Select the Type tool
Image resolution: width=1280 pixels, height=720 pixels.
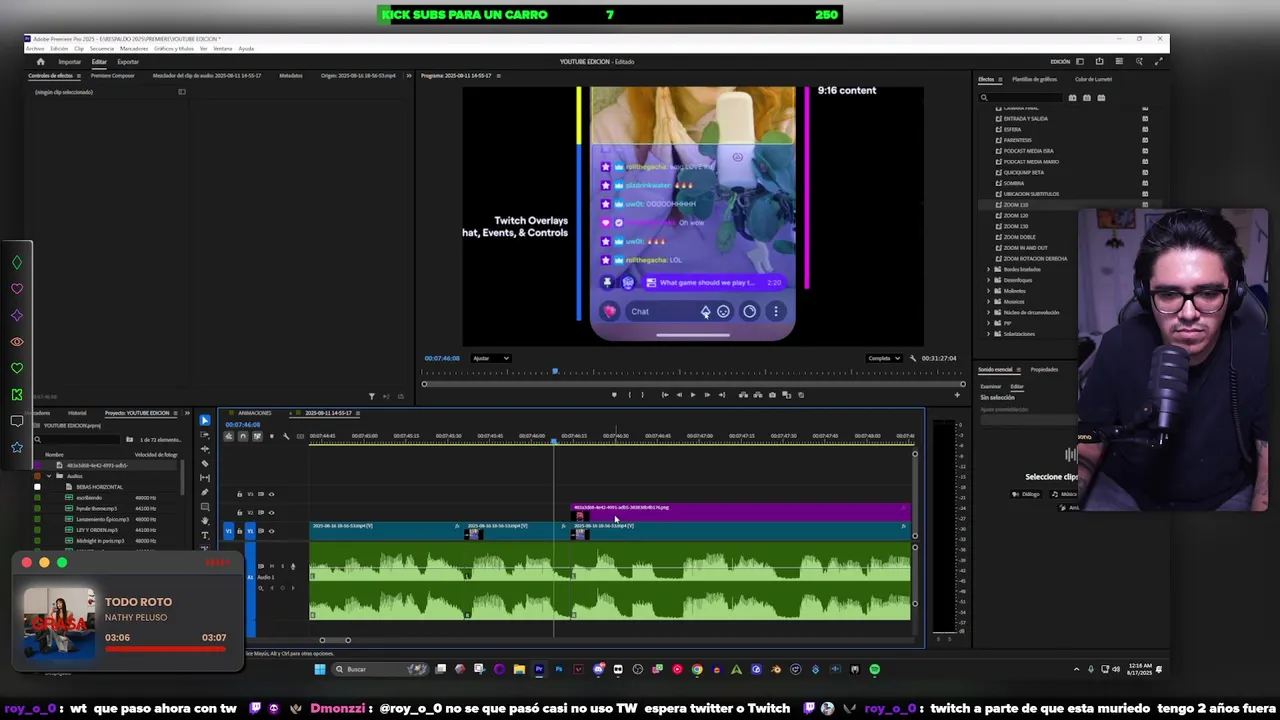click(205, 535)
